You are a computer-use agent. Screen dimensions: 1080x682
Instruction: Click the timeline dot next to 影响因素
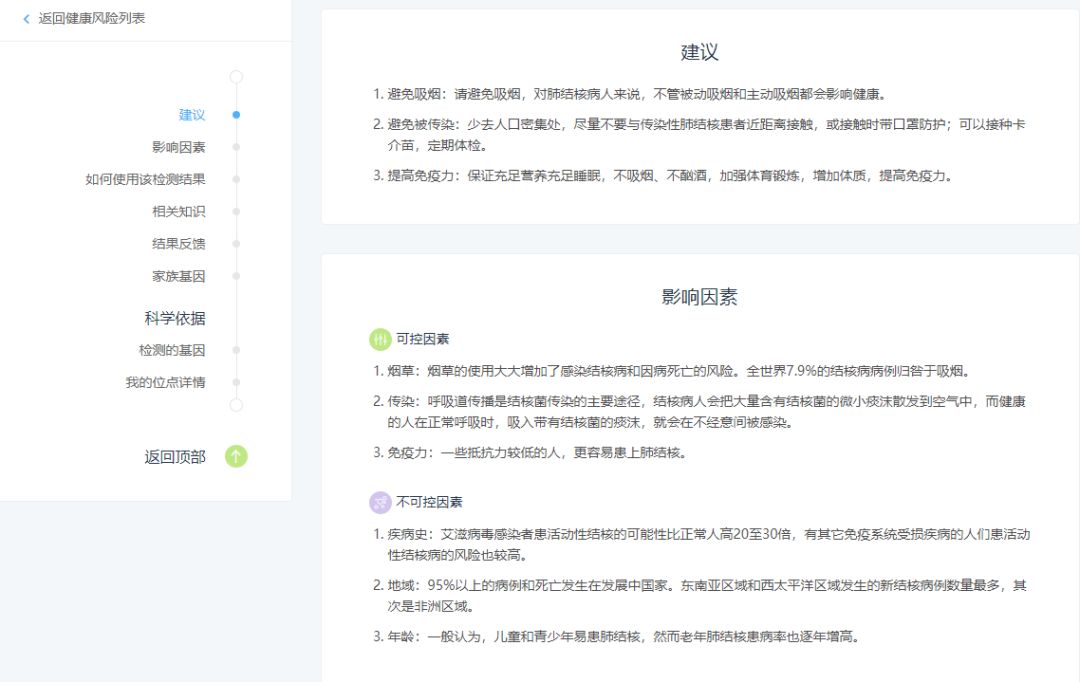[236, 147]
